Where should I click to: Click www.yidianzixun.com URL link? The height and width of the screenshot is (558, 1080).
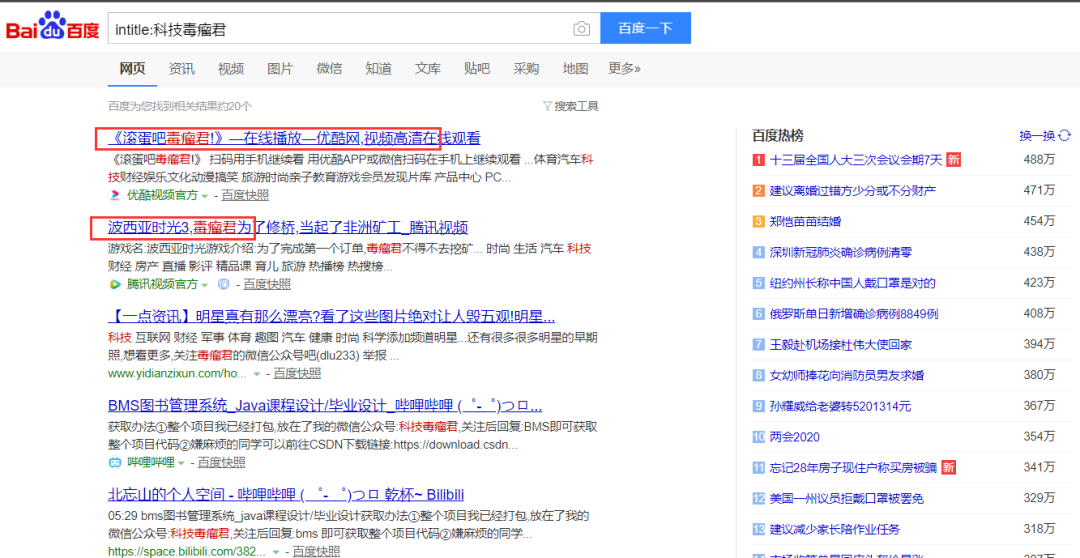coord(177,374)
